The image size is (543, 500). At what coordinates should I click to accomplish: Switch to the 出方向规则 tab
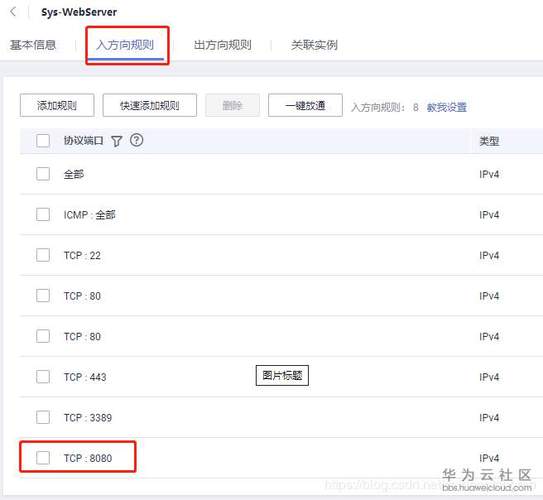coord(223,45)
